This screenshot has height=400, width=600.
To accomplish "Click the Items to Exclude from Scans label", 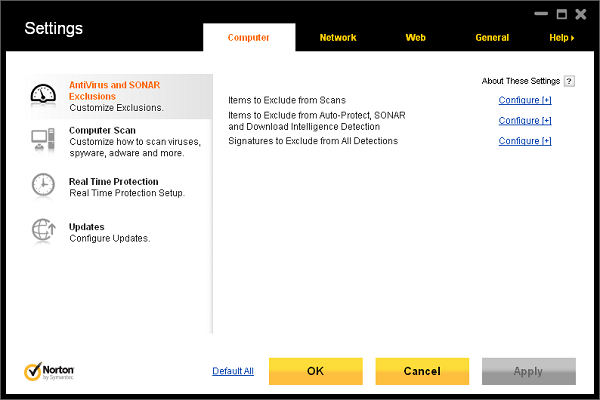I will click(x=287, y=100).
